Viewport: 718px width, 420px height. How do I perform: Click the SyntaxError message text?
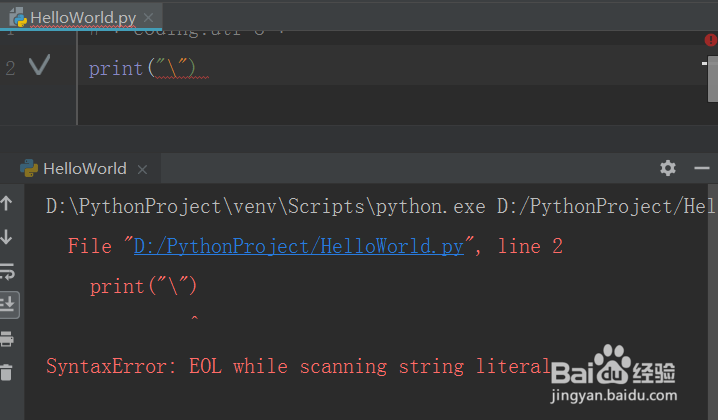pos(298,366)
